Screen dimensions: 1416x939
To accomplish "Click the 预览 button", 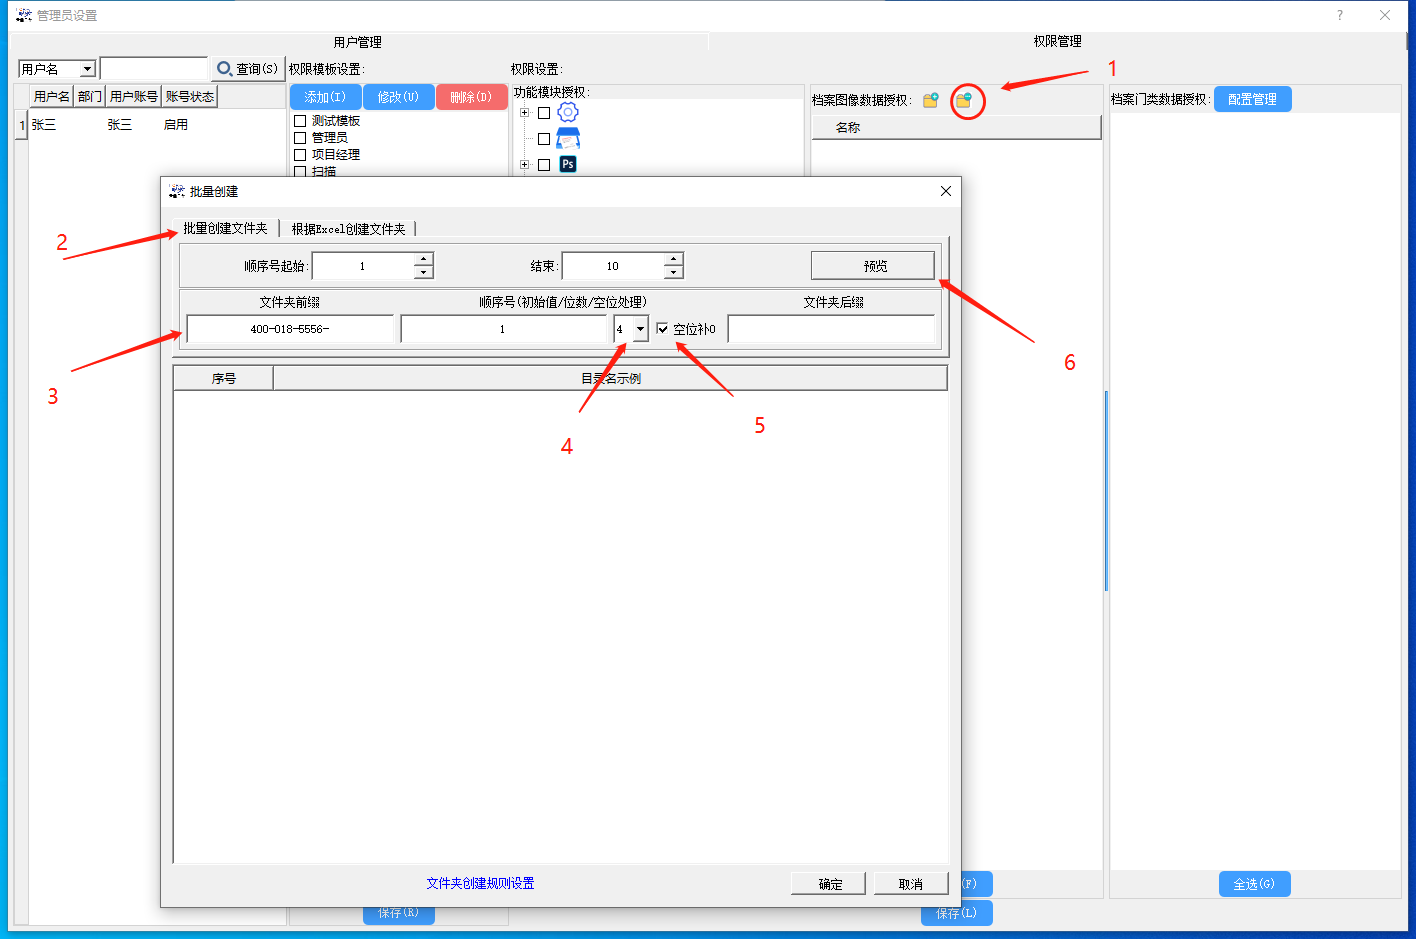I will pos(873,266).
